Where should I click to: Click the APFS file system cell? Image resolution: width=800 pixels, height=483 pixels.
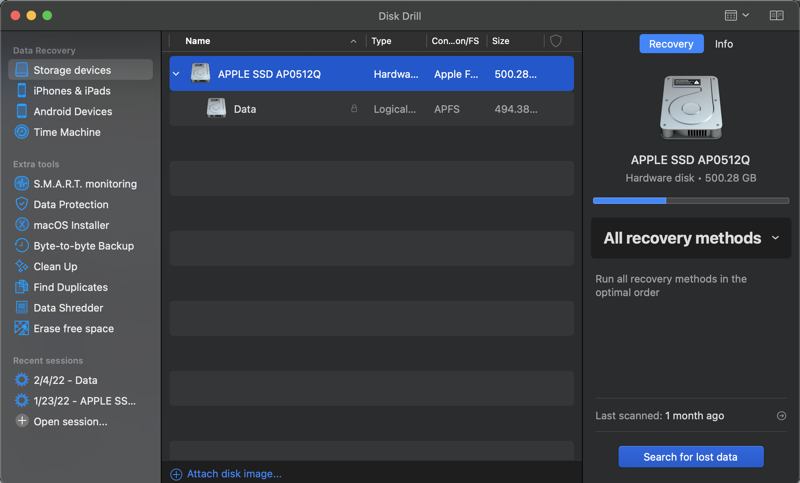(x=446, y=109)
